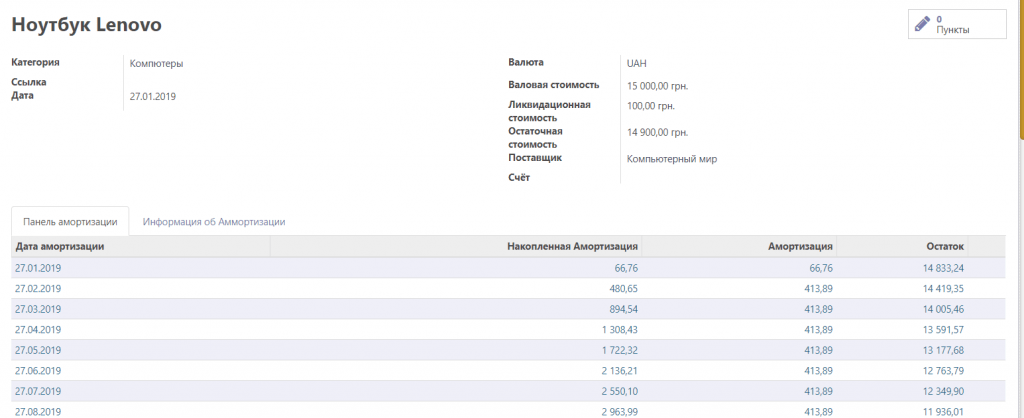Click accumulated value 2 550,10
1024x418 pixels.
point(620,391)
